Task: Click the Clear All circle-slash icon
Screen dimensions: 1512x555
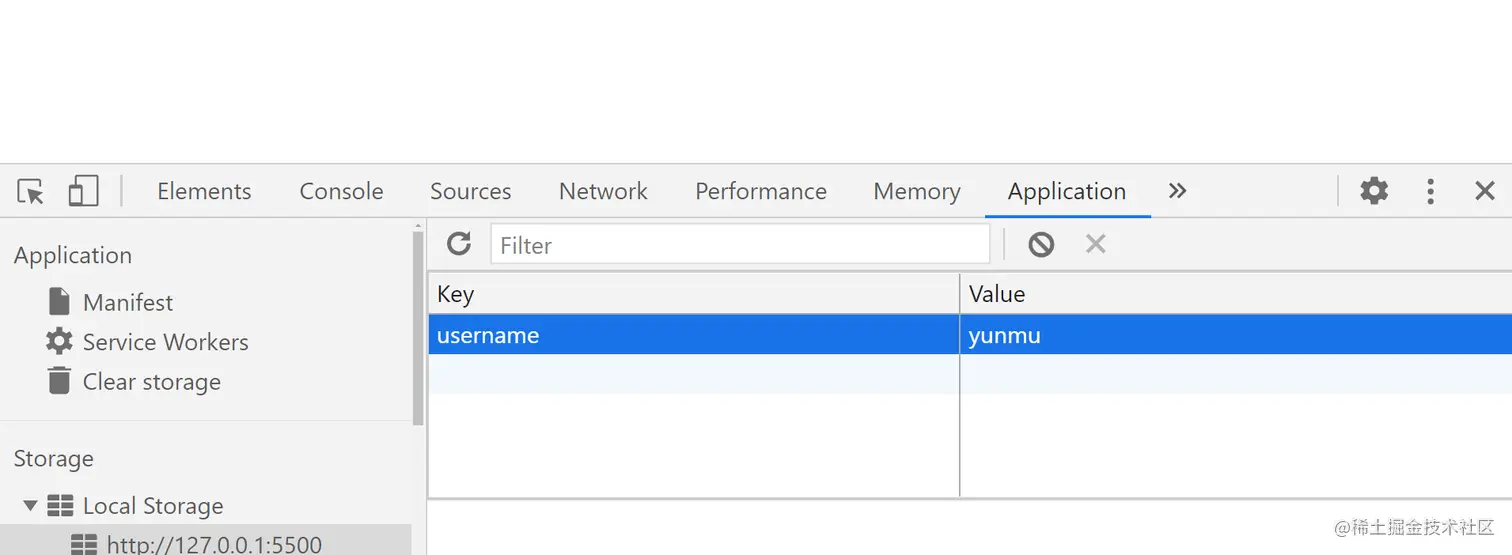Action: [1041, 244]
